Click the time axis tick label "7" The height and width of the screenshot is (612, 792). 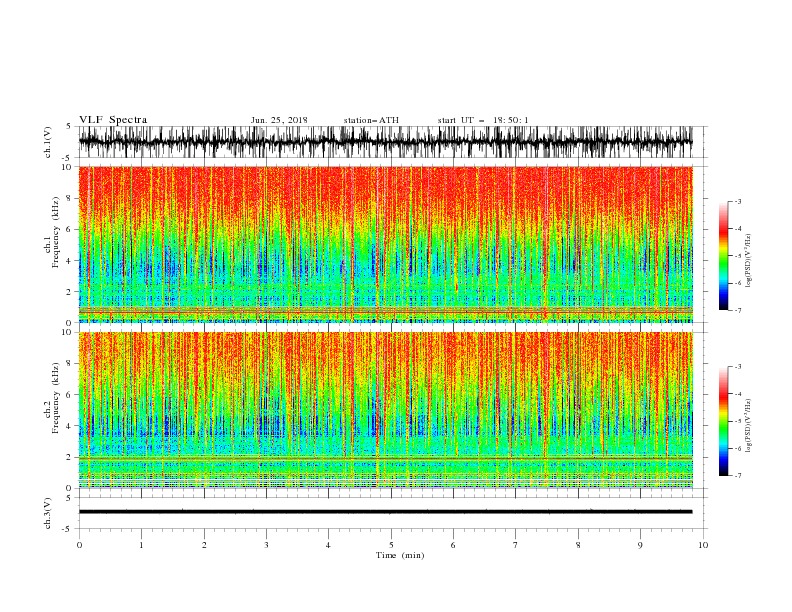516,546
